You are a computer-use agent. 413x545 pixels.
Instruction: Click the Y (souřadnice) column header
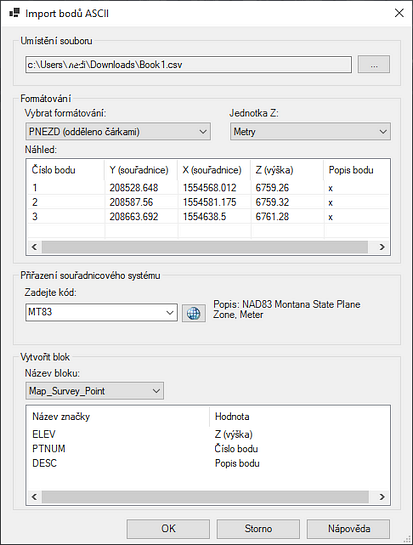point(141,170)
